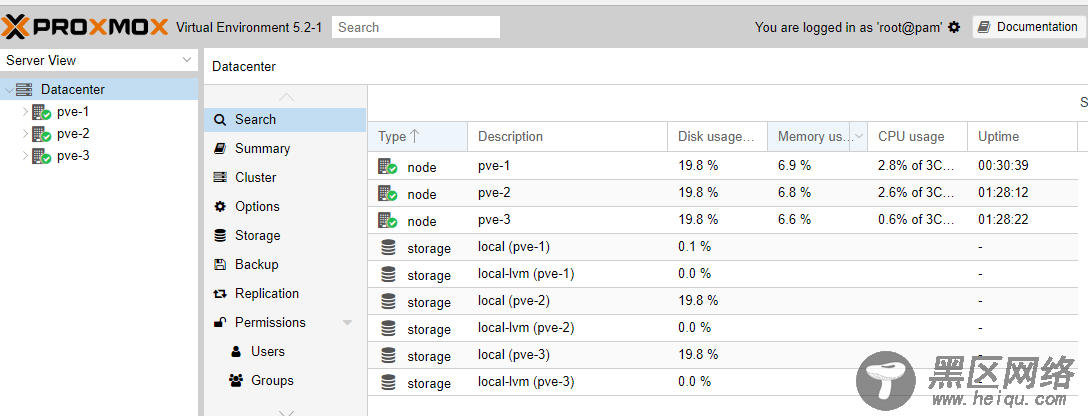Click the side menu scroll-down arrow

pyautogui.click(x=286, y=412)
